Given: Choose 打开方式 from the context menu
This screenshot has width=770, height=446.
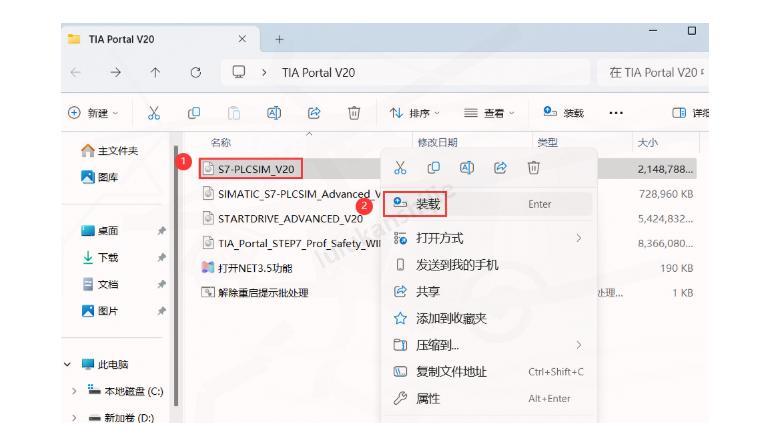Looking at the screenshot, I should pyautogui.click(x=488, y=238).
